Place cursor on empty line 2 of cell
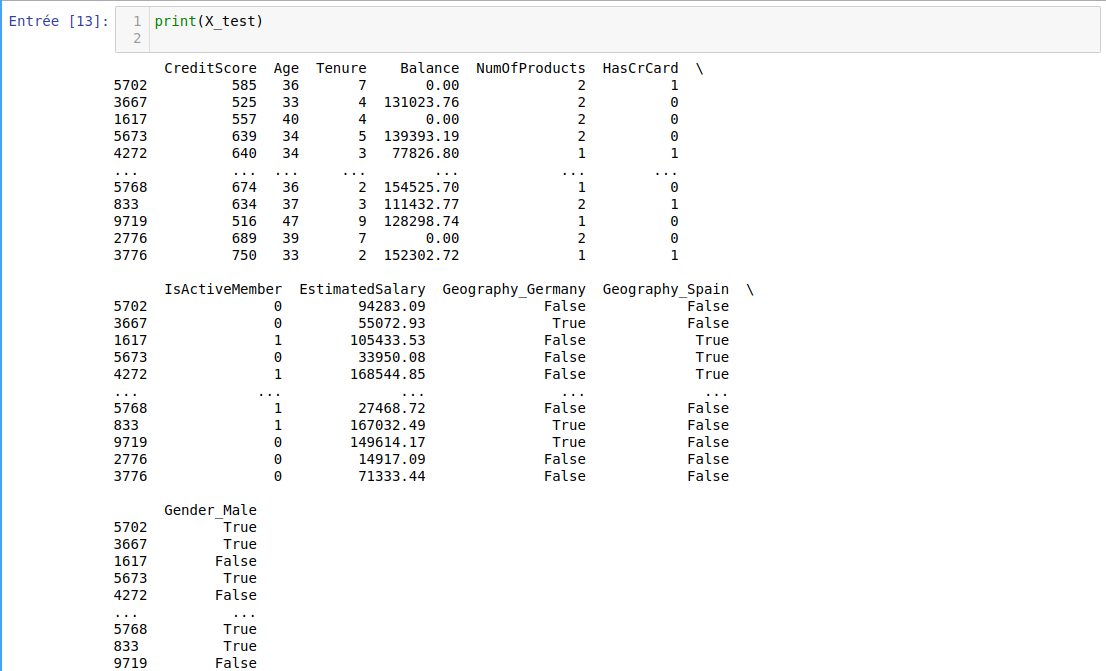1106x671 pixels. 400,39
